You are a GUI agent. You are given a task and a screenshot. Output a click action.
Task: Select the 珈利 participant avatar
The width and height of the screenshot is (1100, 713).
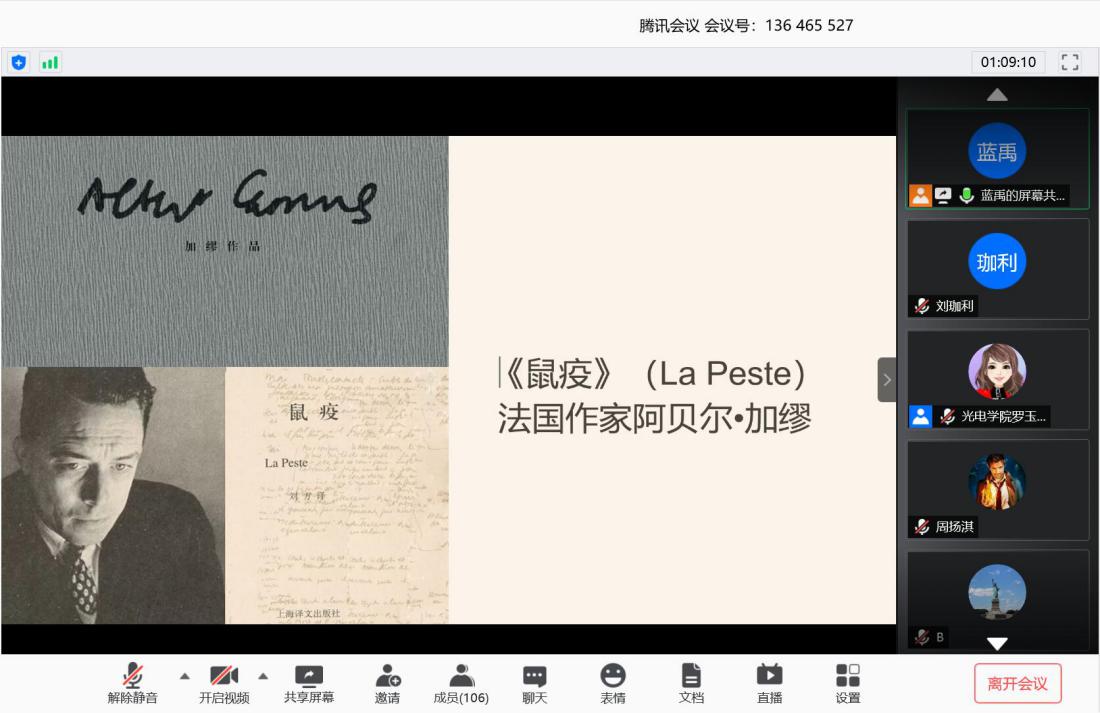pyautogui.click(x=997, y=261)
